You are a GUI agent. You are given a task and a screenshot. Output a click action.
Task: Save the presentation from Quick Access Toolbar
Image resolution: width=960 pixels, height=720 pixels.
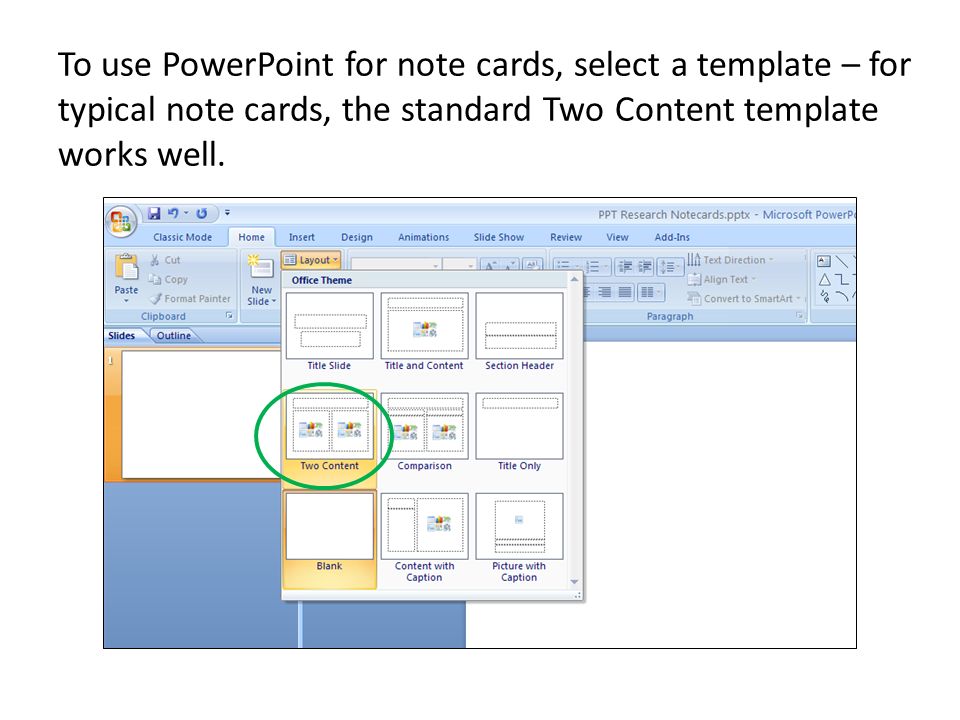click(x=154, y=213)
